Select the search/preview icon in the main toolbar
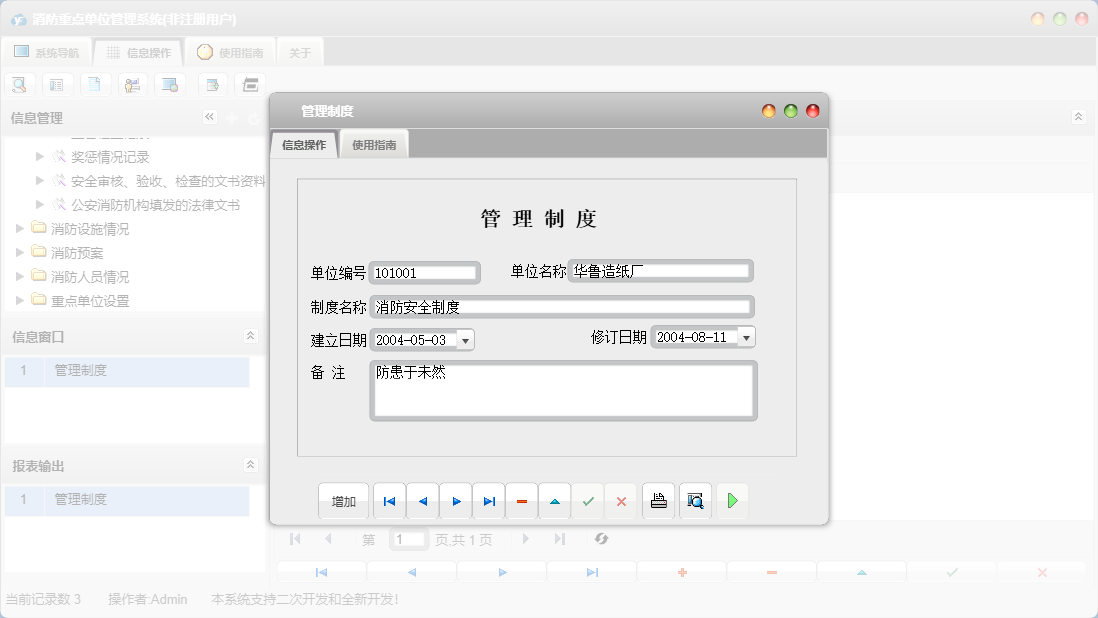Screen dimensions: 1098x618 (19, 84)
